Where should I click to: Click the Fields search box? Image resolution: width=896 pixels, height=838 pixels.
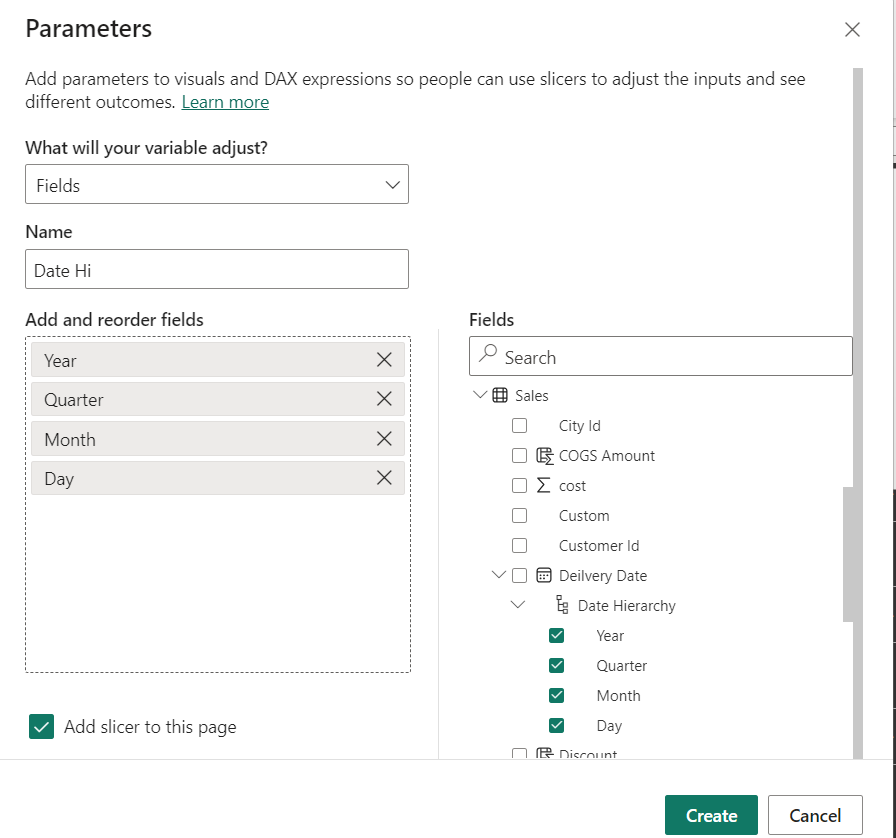661,356
